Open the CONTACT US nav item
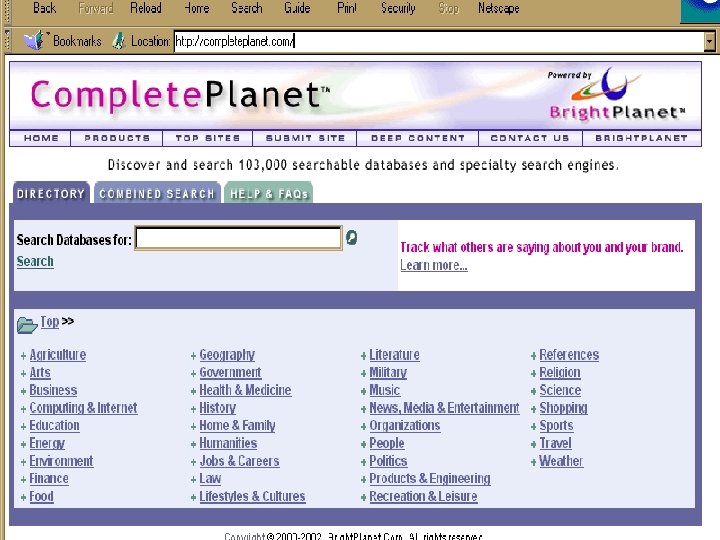Image resolution: width=720 pixels, height=540 pixels. point(530,138)
